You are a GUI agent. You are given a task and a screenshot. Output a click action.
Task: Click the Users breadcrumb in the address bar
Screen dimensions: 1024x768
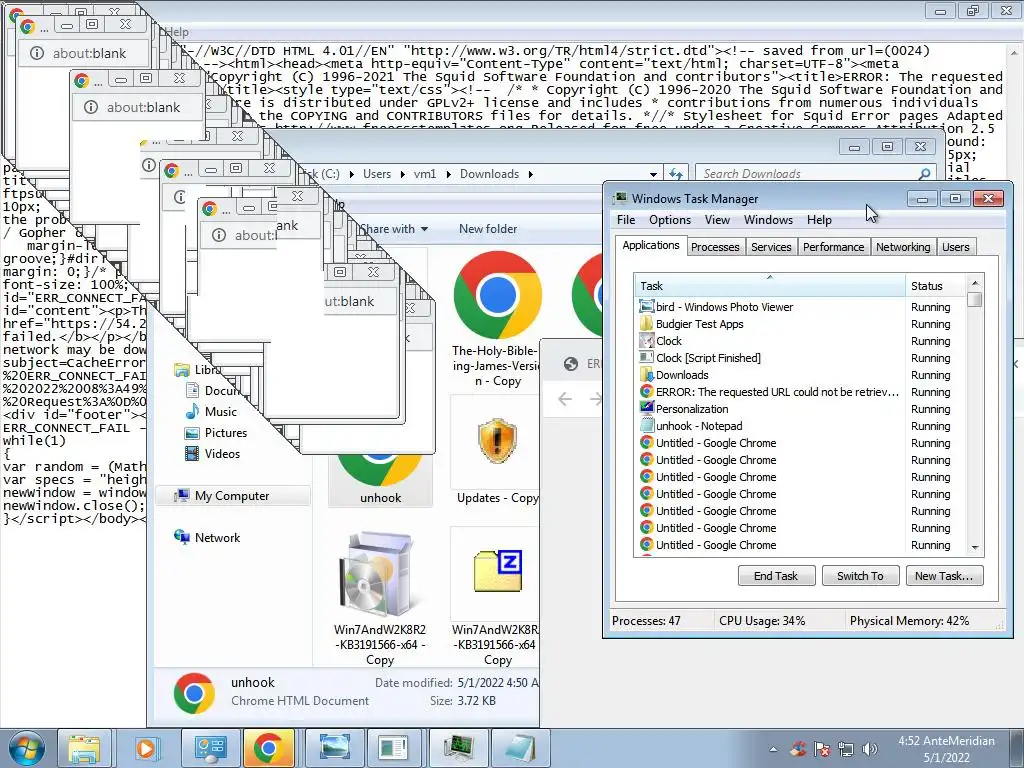coord(377,174)
